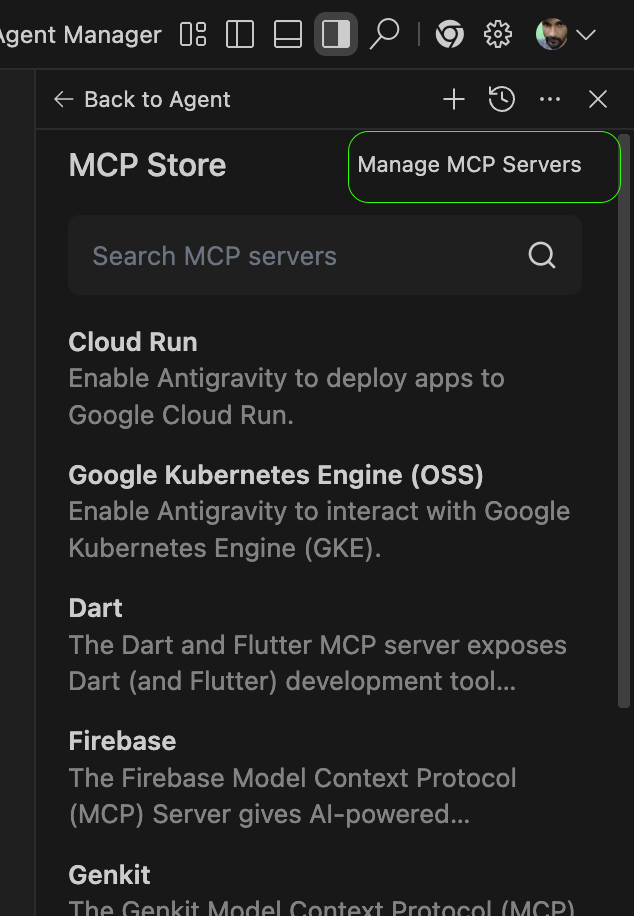The image size is (634, 916).
Task: Open settings via the gear icon
Action: (497, 35)
